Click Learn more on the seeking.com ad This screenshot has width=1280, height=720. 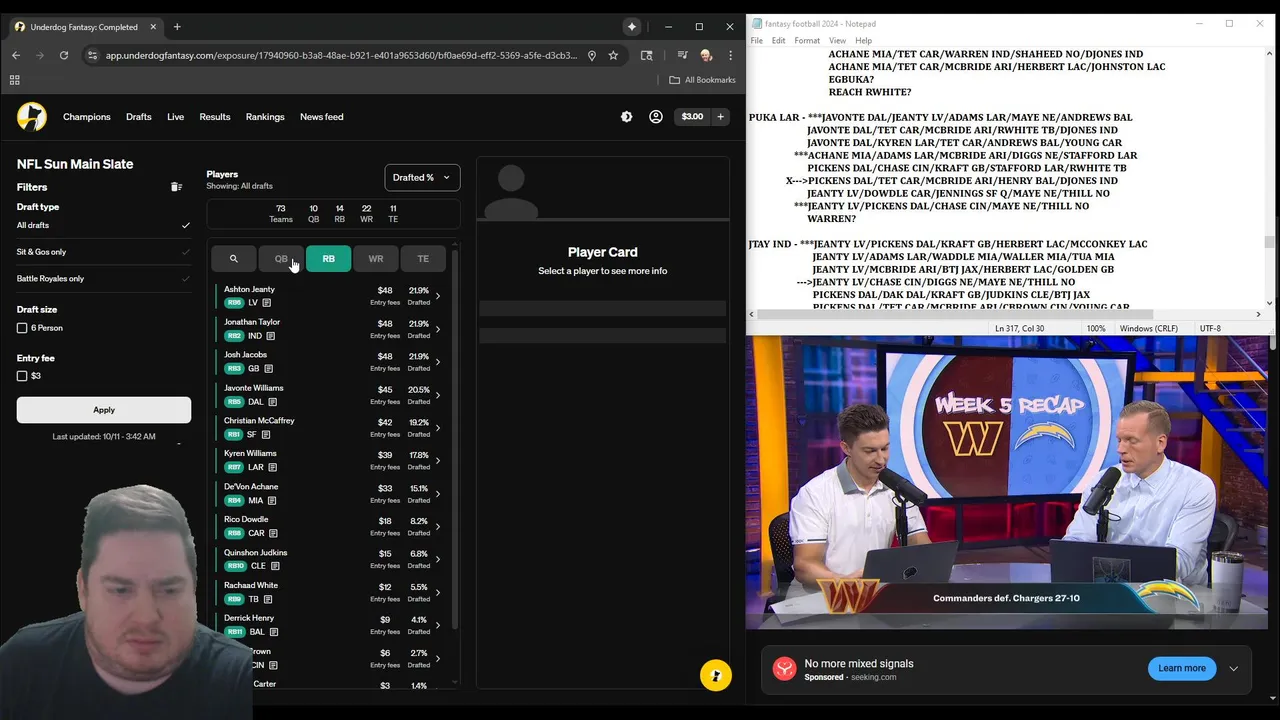[1182, 668]
